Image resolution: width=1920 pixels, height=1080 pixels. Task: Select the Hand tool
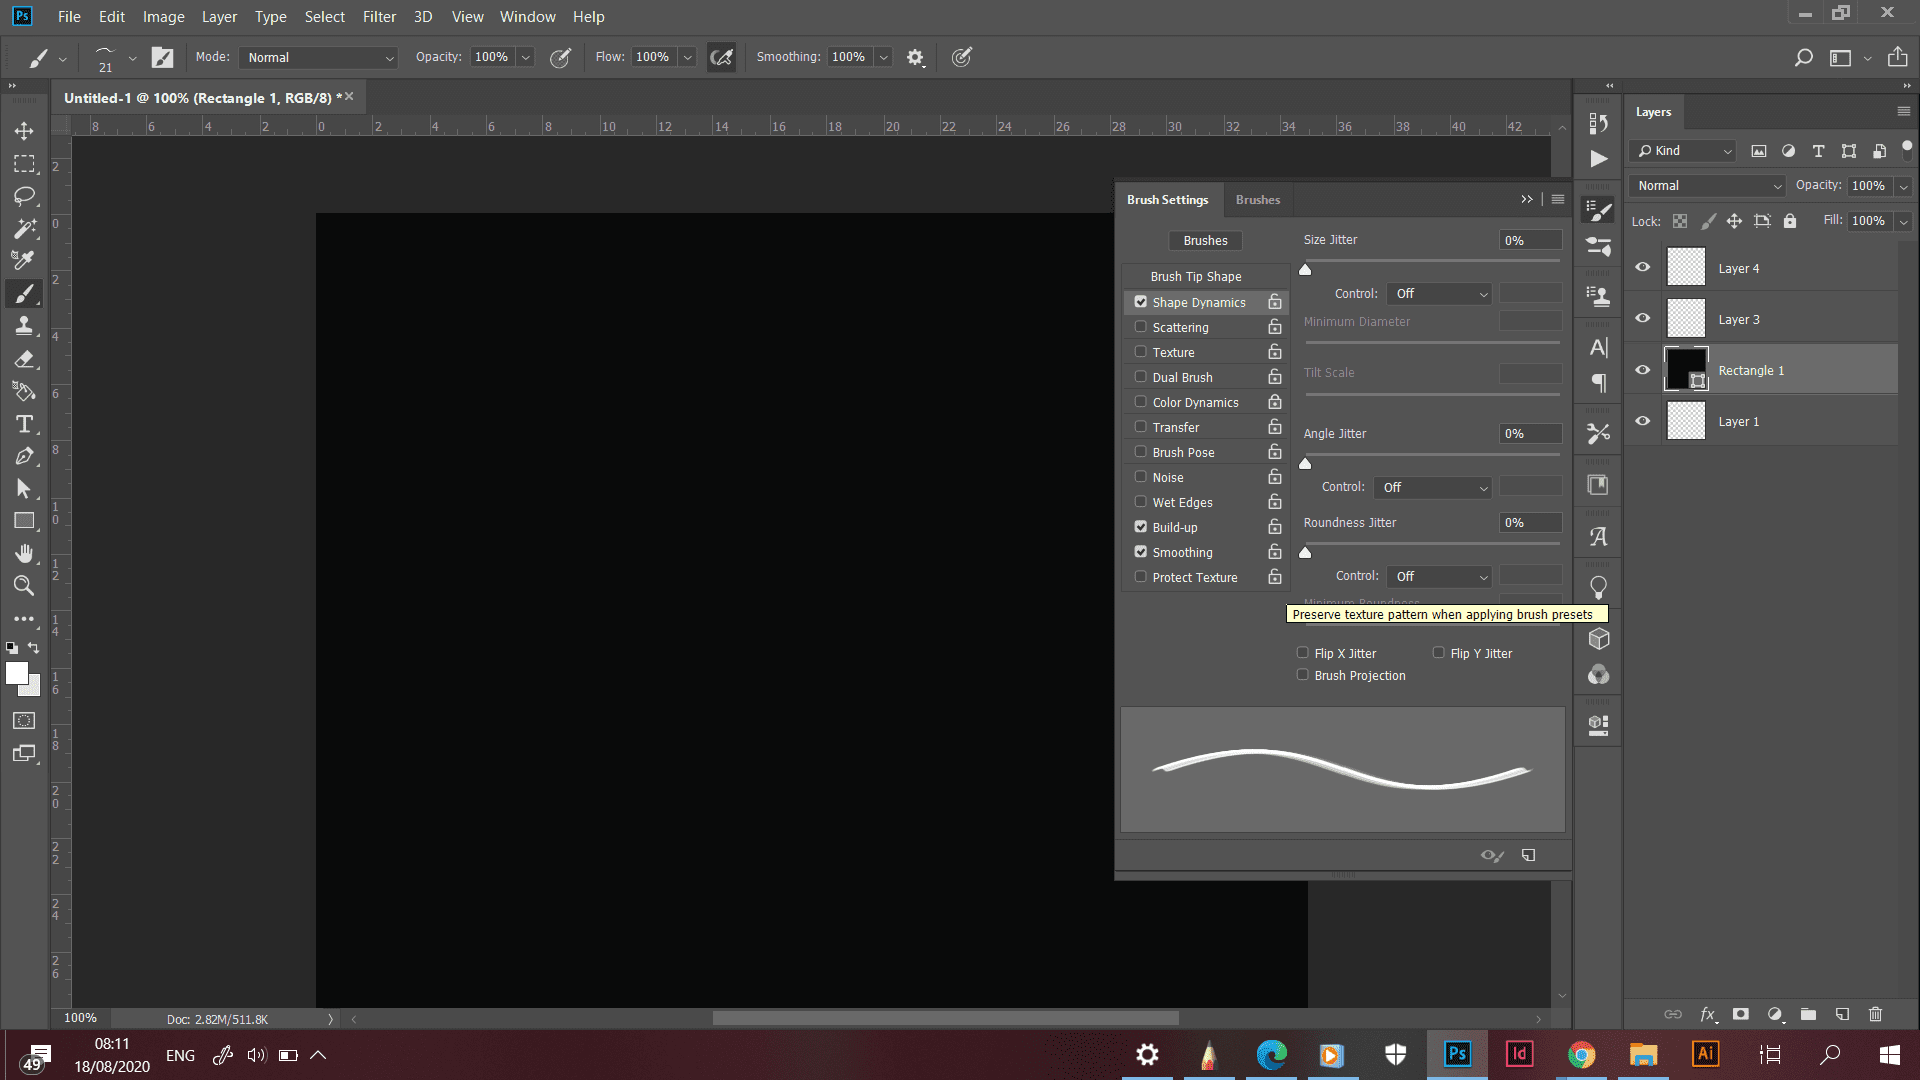pos(24,553)
